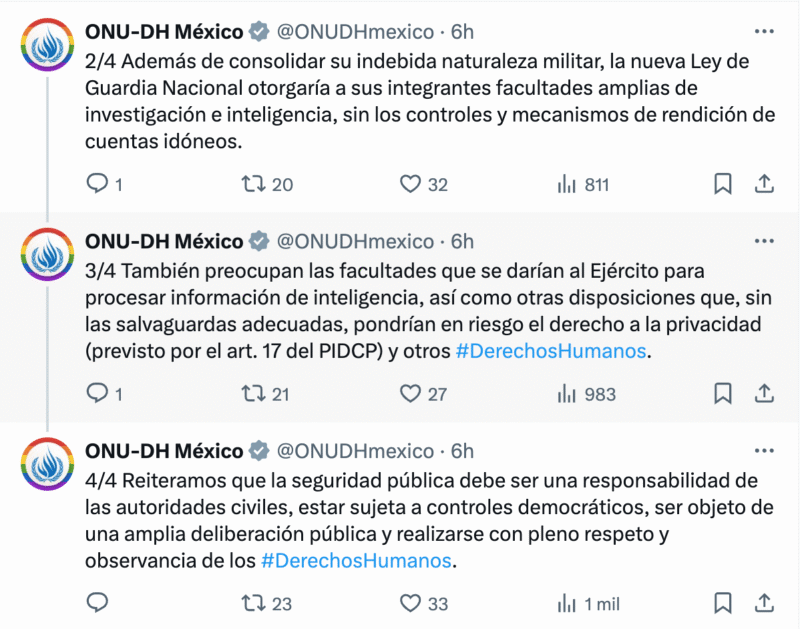Like the 2/4 tweet showing 32 likes
The height and width of the screenshot is (629, 800).
pos(410,184)
